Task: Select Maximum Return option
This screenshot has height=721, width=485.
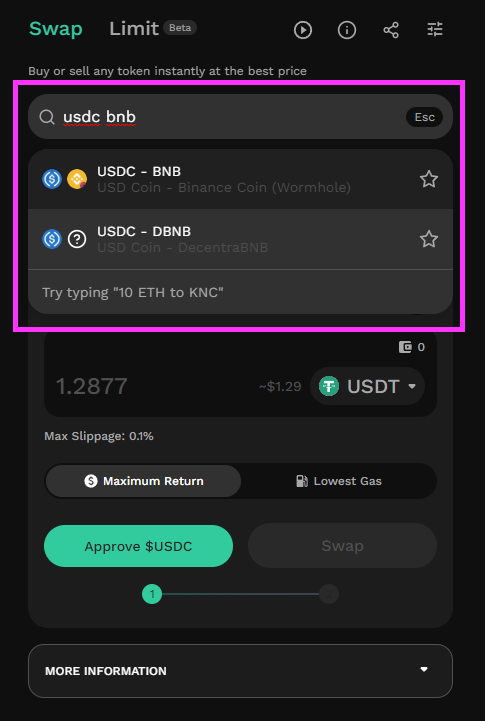Action: pyautogui.click(x=143, y=481)
